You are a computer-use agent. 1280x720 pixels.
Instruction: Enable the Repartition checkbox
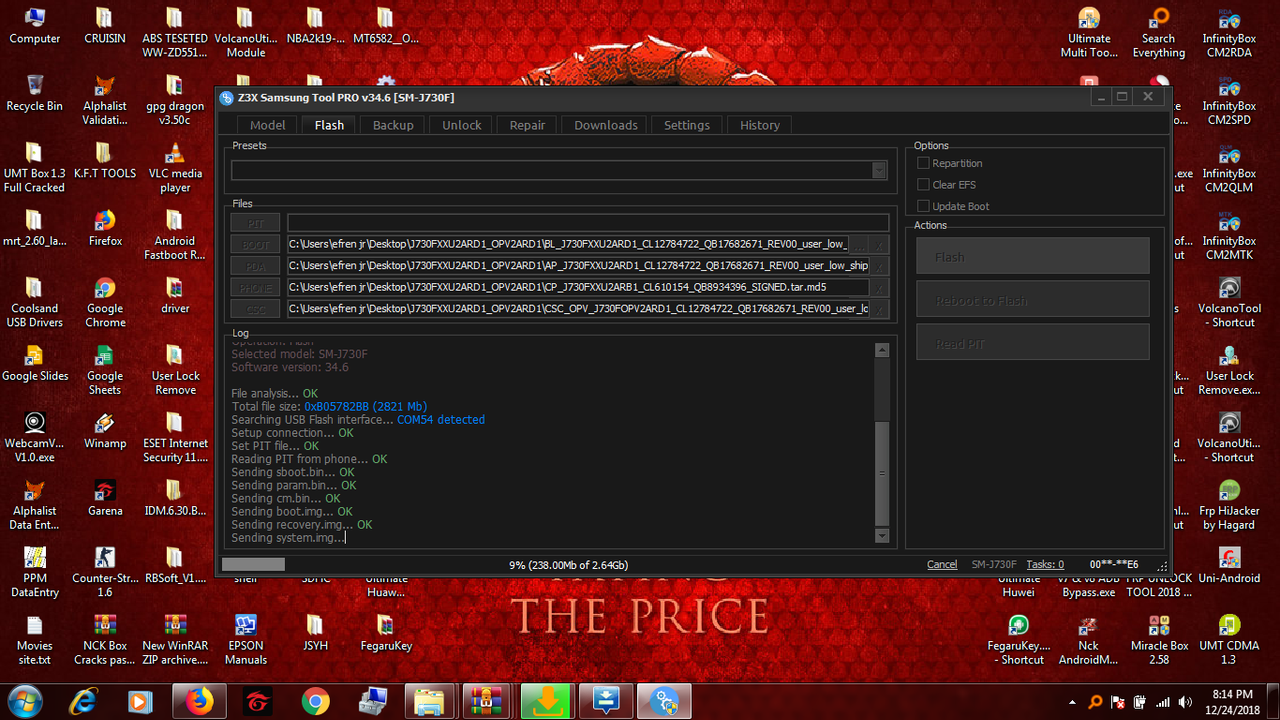924,163
